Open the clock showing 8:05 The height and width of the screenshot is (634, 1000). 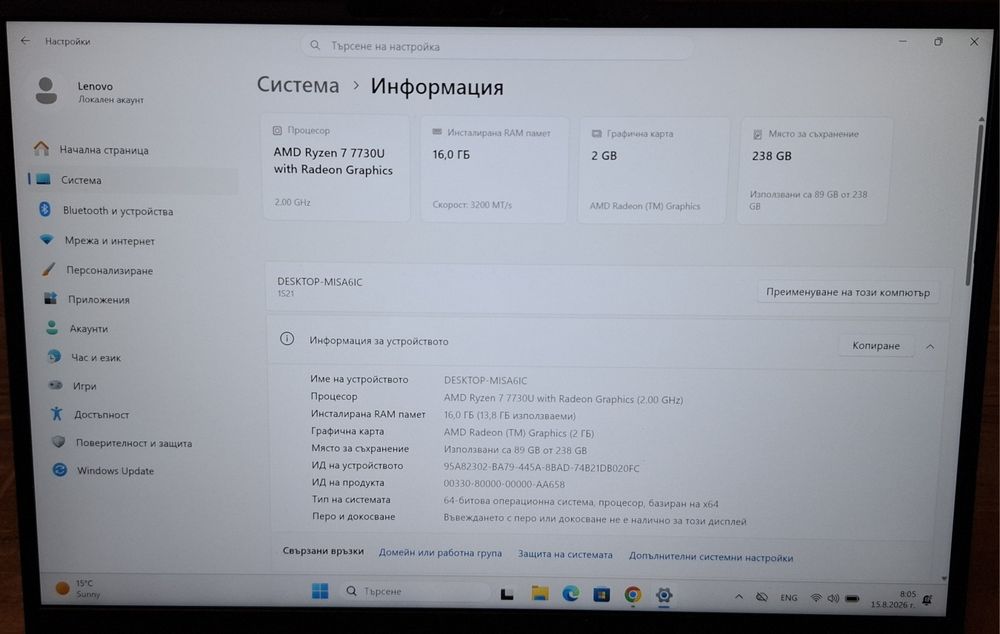coord(893,599)
